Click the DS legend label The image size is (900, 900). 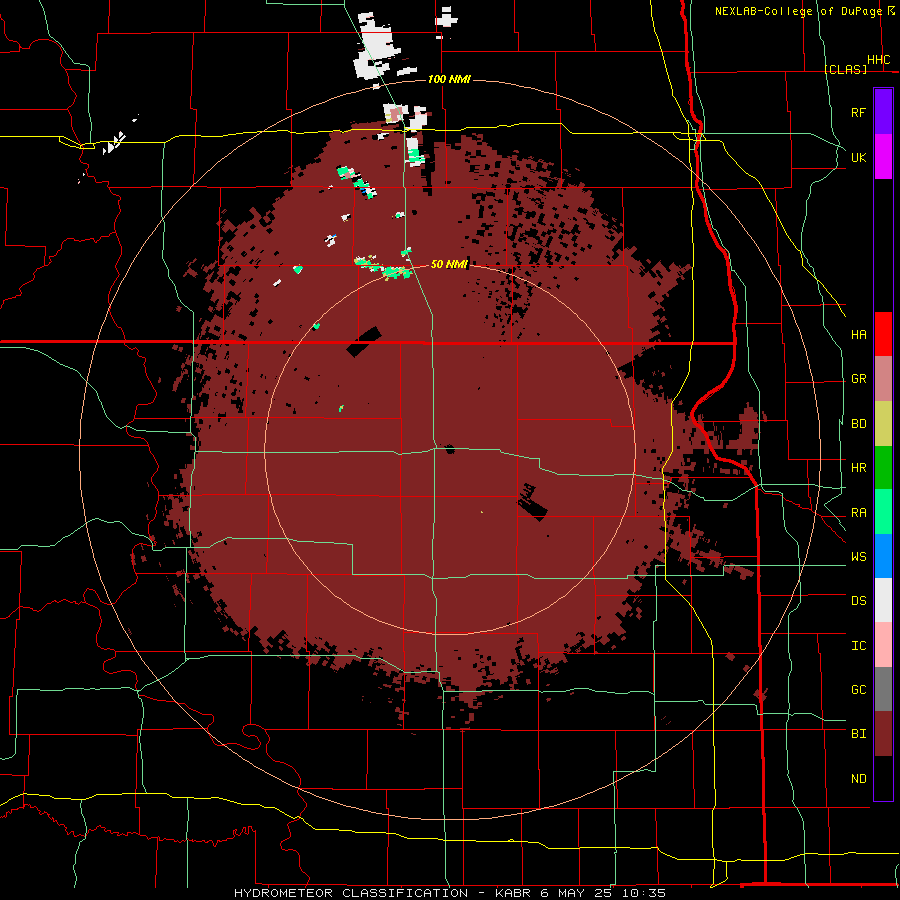858,601
